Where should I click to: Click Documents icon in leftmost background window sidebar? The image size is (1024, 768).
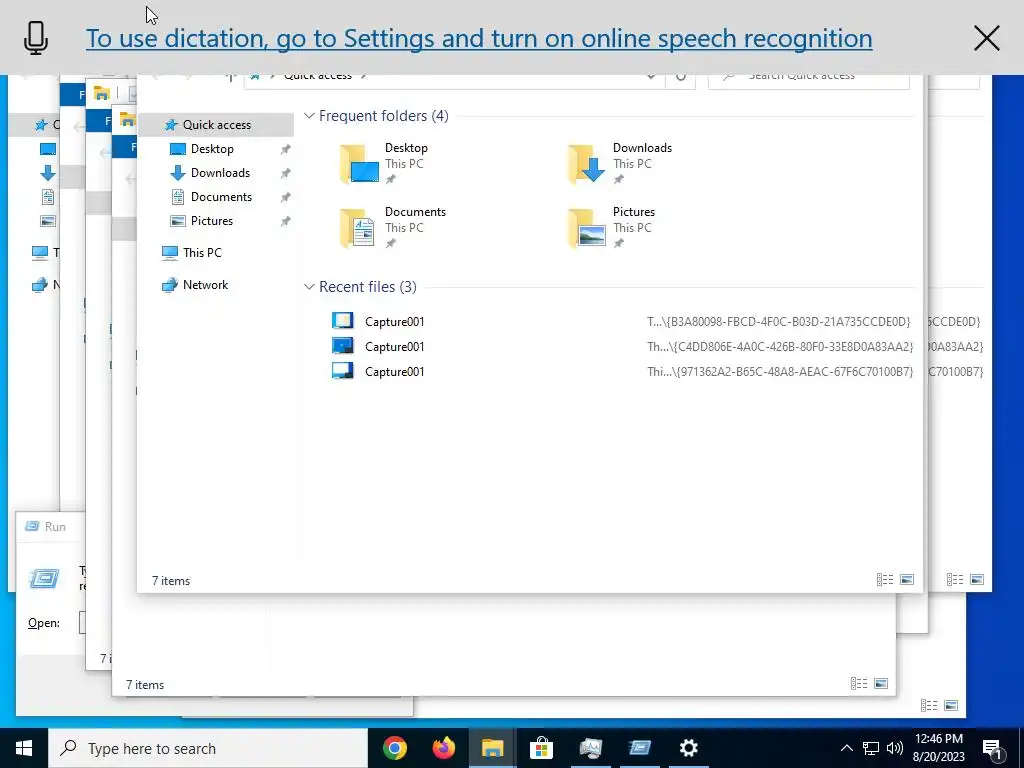click(48, 197)
